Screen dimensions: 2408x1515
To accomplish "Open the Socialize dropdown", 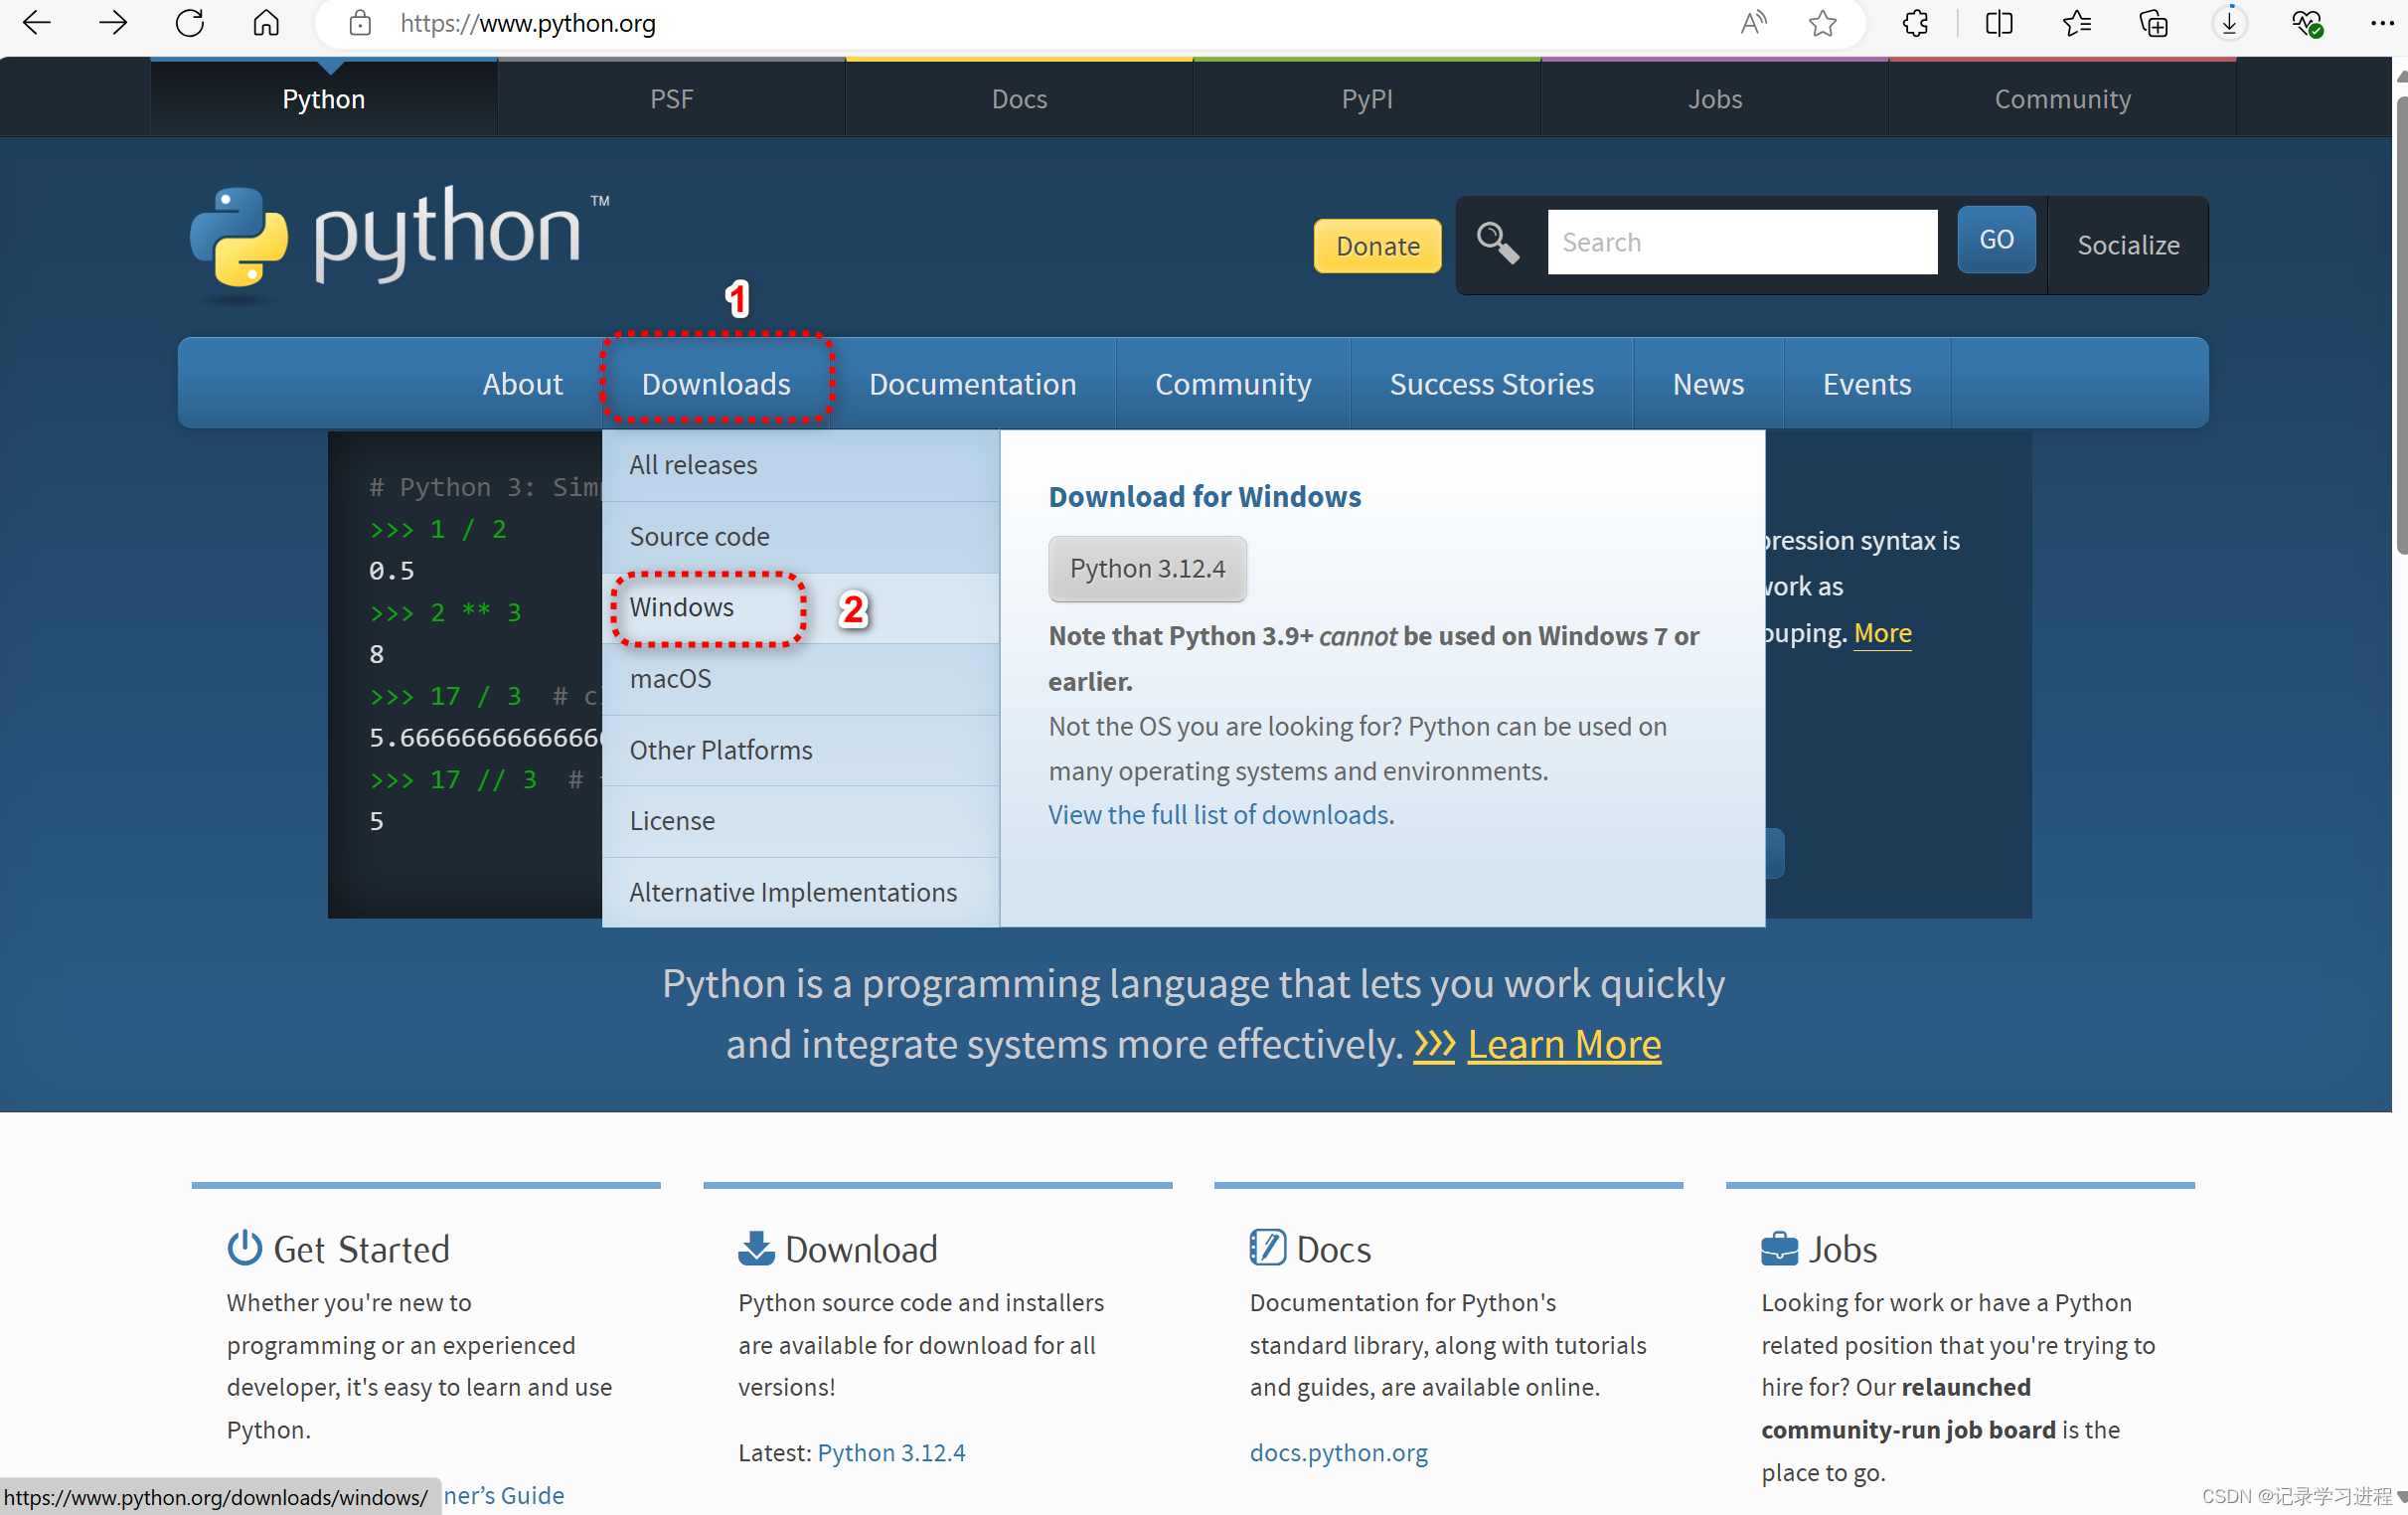I will (x=2127, y=244).
